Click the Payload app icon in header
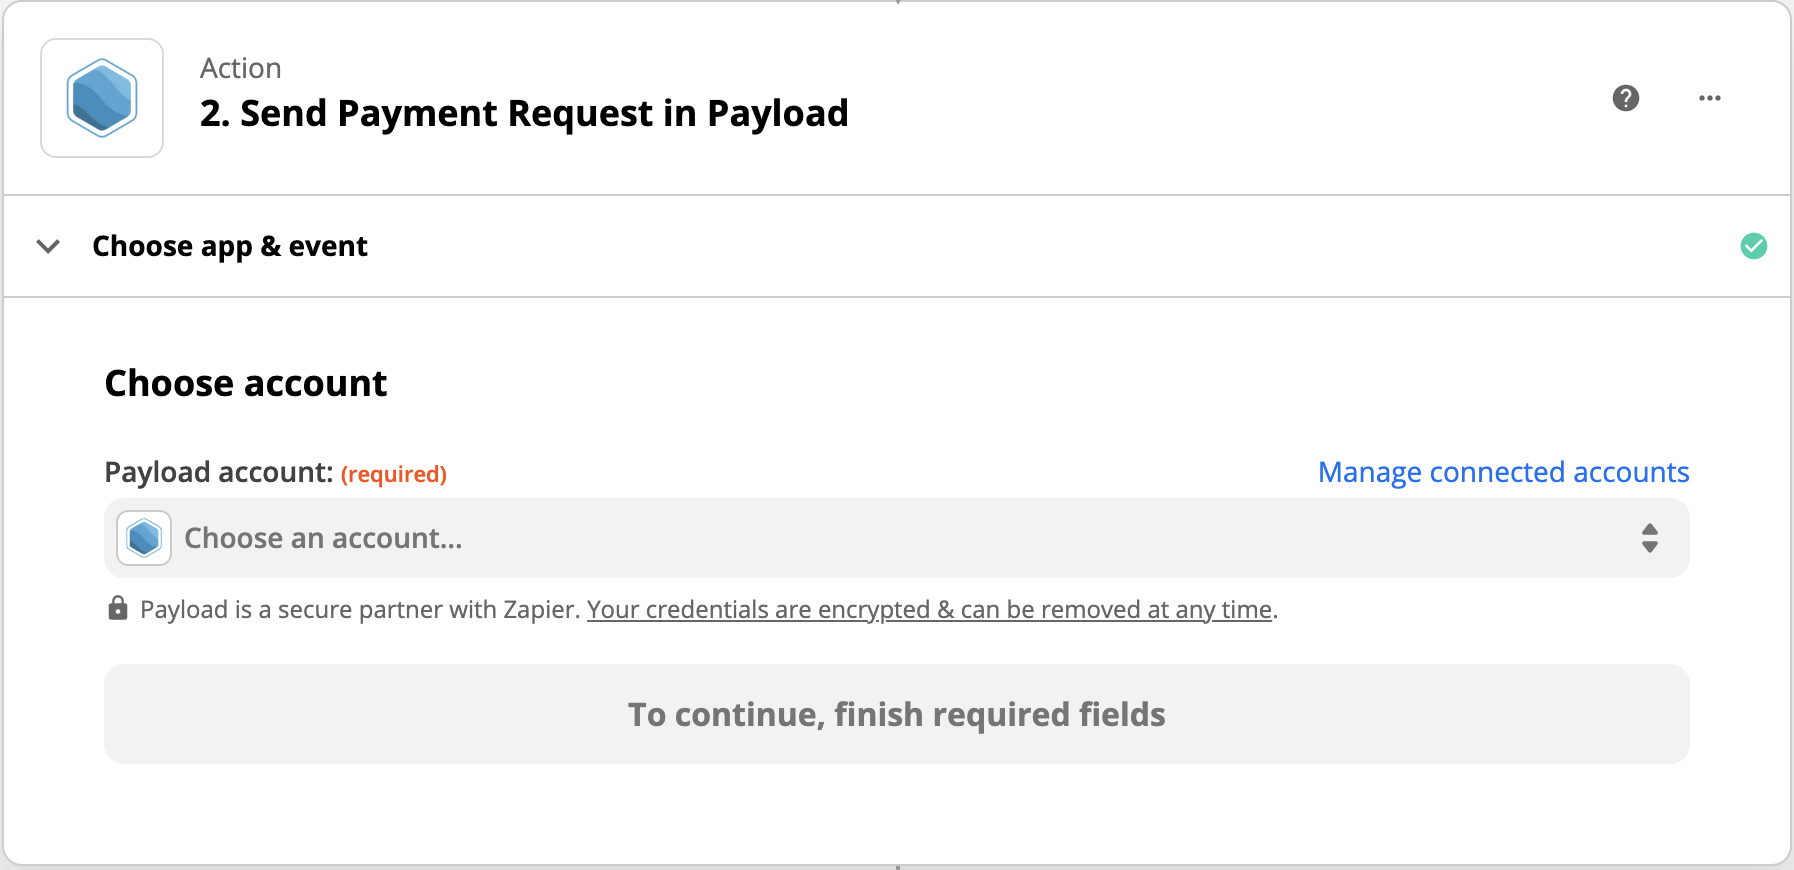Screen dimensions: 1794x870 [102, 98]
